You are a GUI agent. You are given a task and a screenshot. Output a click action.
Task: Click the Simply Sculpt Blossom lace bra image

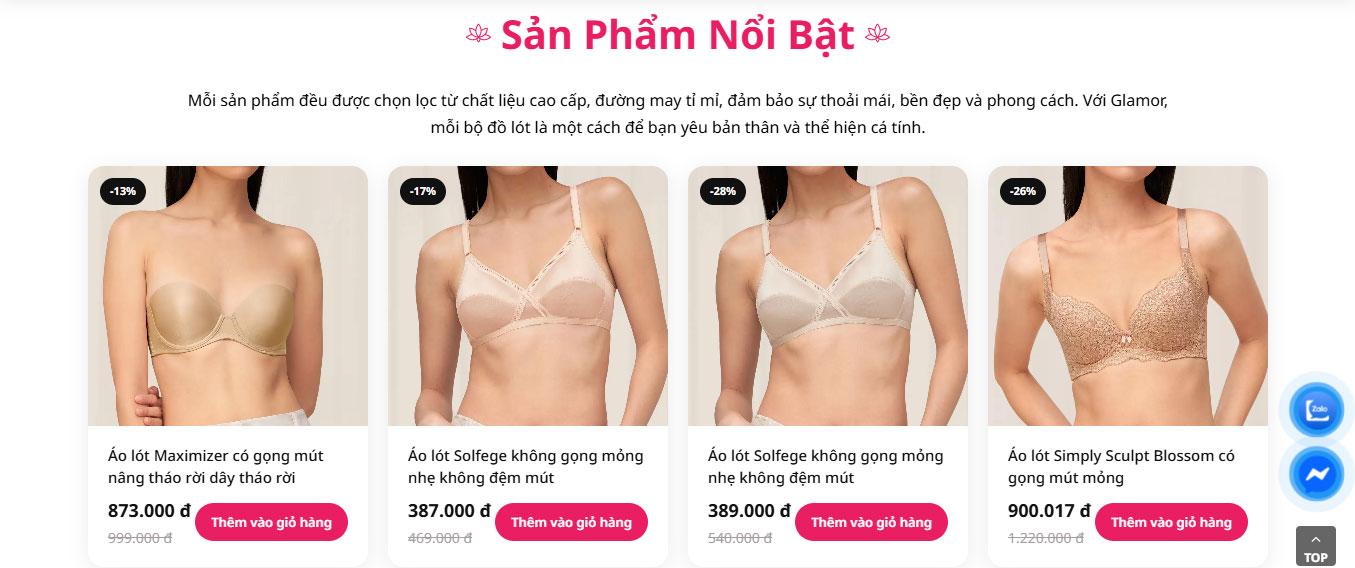tap(1128, 296)
